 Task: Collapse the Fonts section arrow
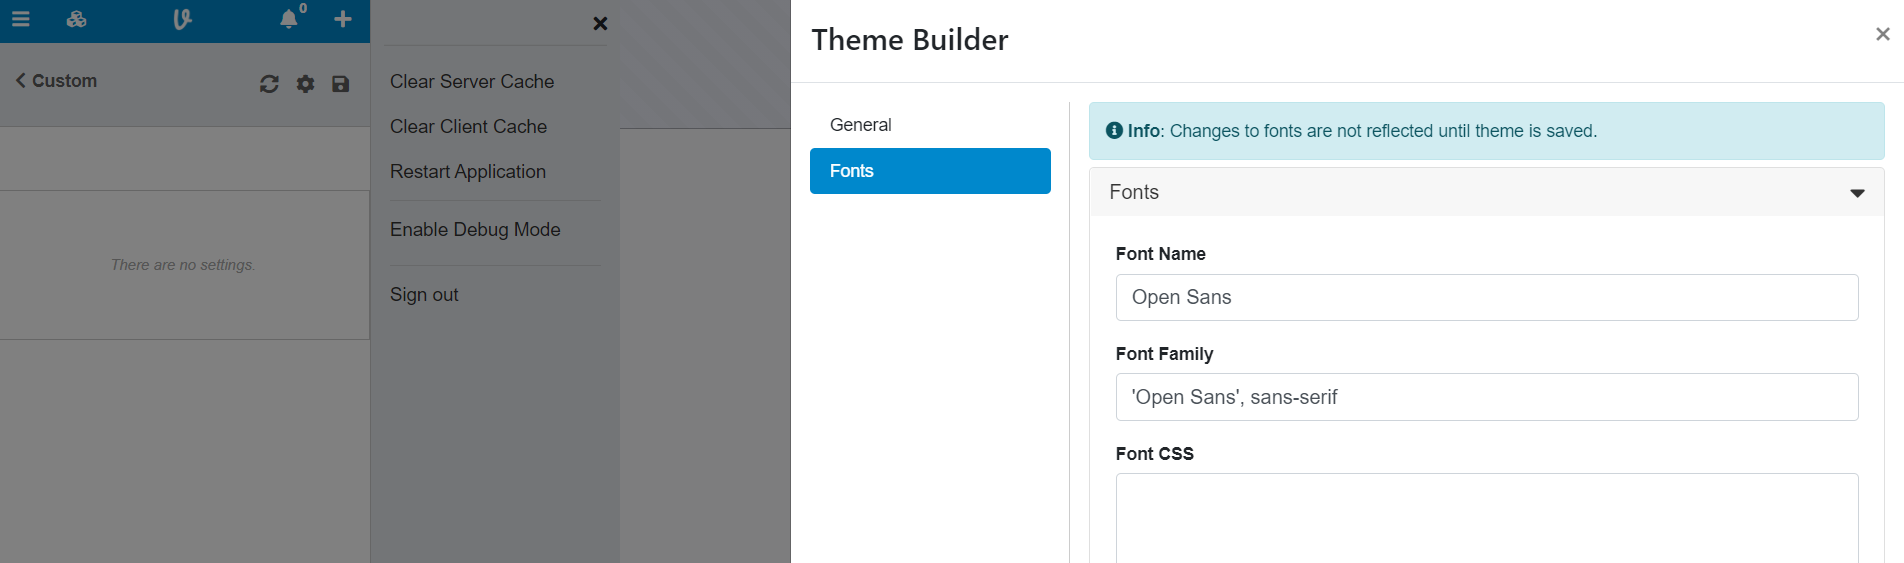coord(1857,193)
